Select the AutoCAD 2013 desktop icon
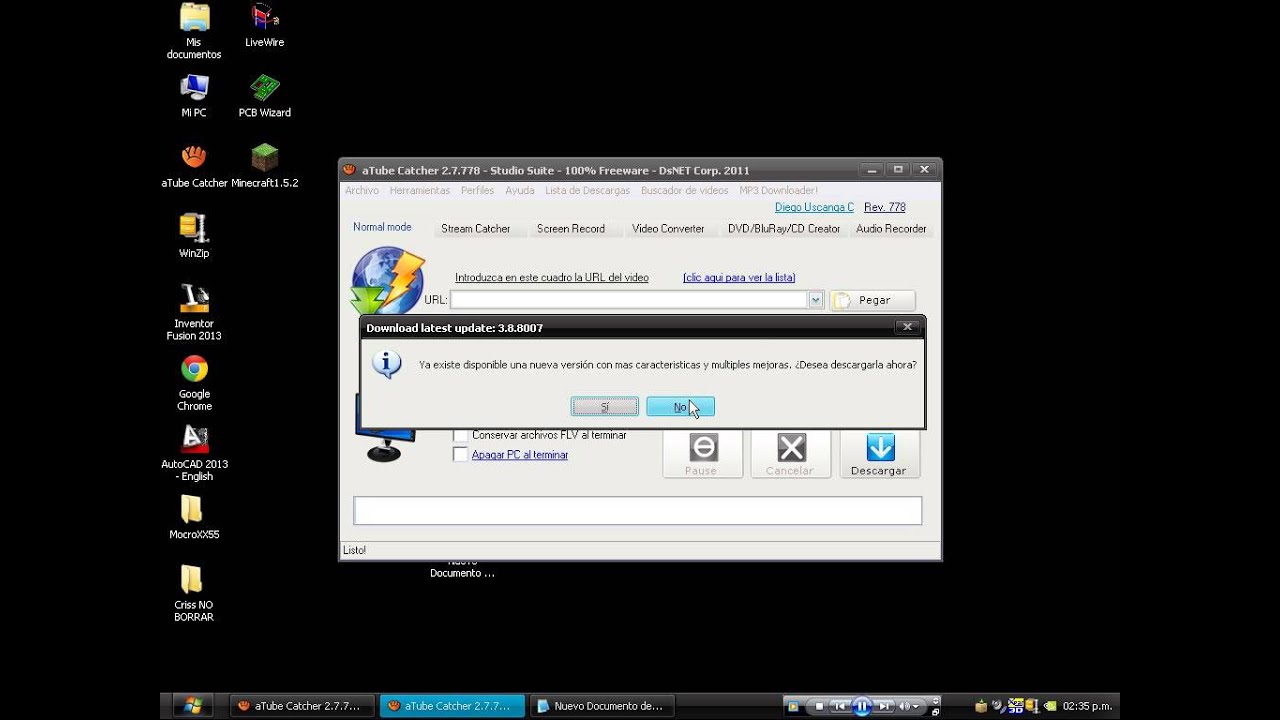The height and width of the screenshot is (720, 1280). (194, 453)
